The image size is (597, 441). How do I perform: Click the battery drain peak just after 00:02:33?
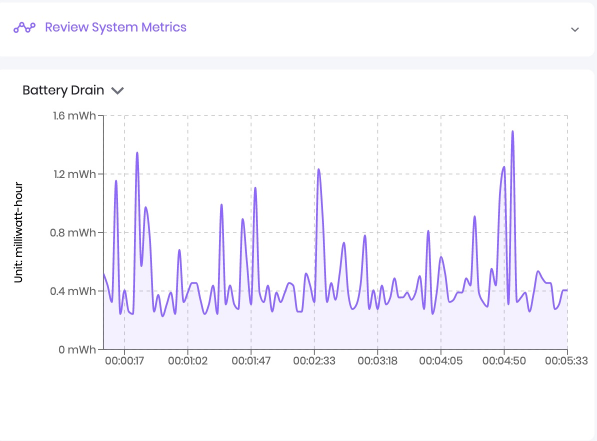click(319, 169)
